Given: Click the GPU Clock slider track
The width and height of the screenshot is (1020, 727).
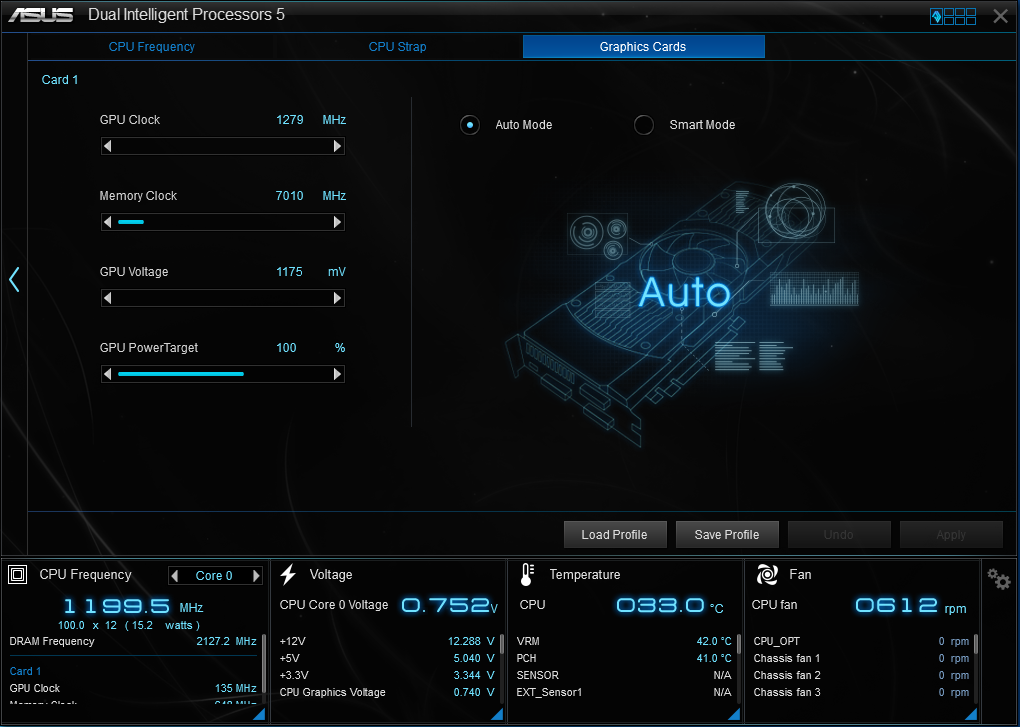Looking at the screenshot, I should click(222, 146).
